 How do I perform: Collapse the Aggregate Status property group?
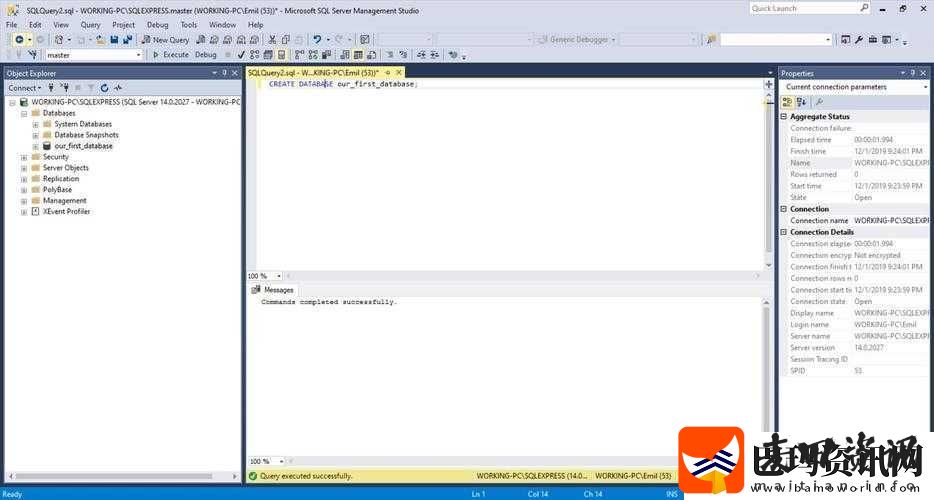click(784, 117)
